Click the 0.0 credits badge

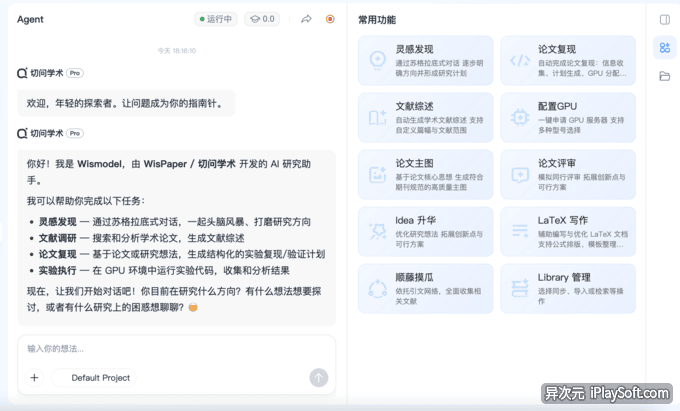click(262, 19)
